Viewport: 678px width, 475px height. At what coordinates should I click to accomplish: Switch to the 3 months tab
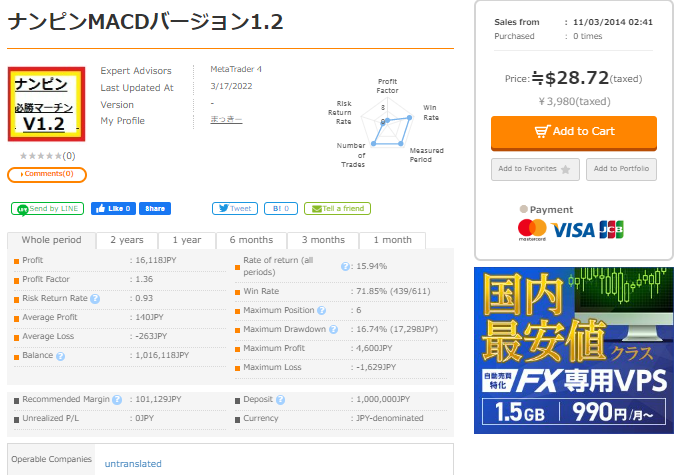click(323, 240)
